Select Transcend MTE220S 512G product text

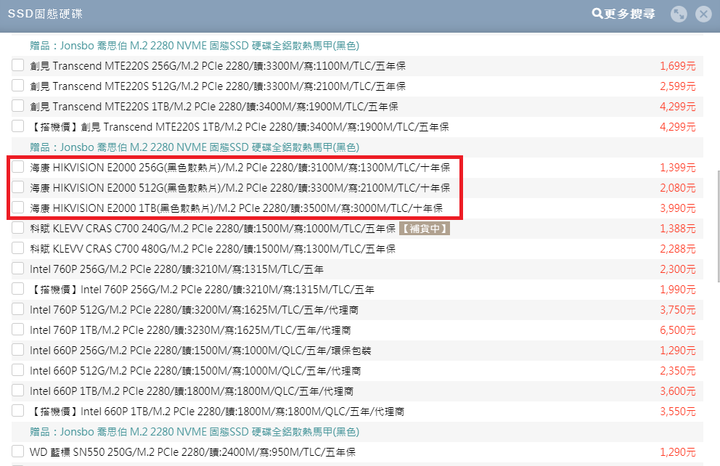[x=218, y=86]
